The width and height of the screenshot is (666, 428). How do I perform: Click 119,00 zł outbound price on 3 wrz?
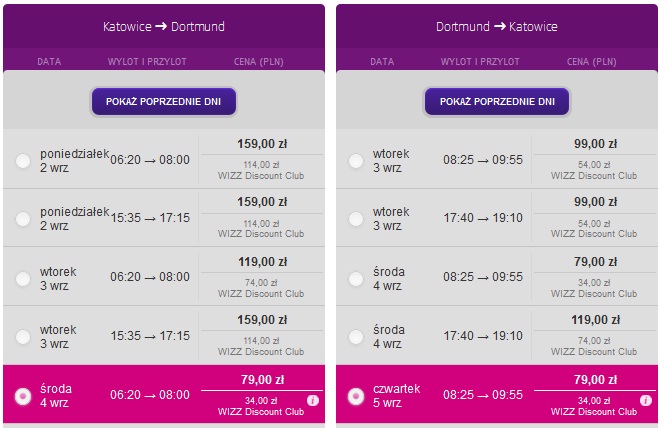262,262
